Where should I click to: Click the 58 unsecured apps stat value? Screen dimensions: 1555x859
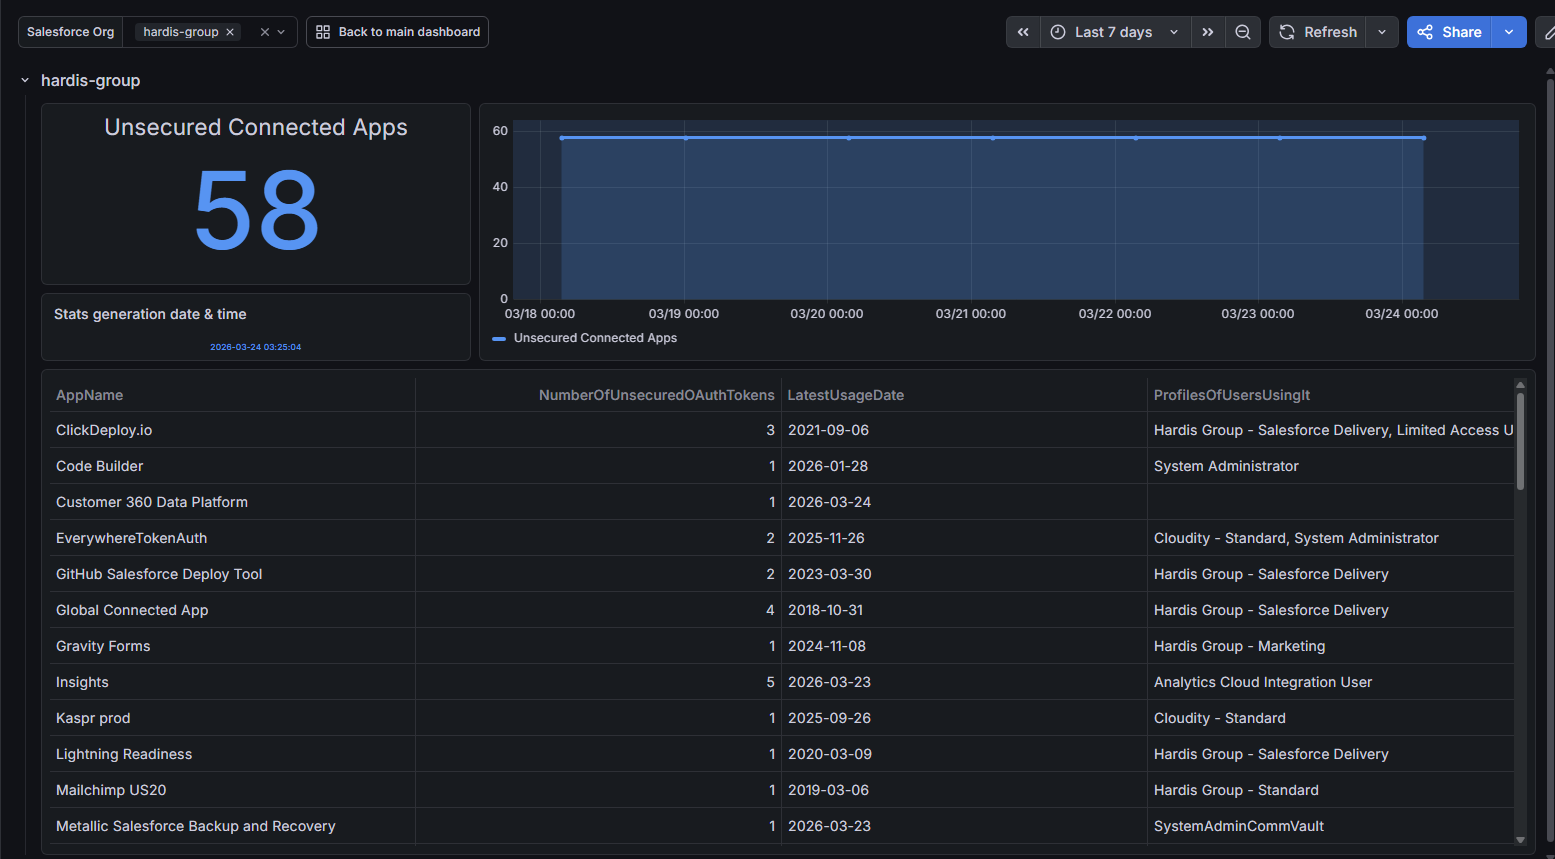coord(256,211)
